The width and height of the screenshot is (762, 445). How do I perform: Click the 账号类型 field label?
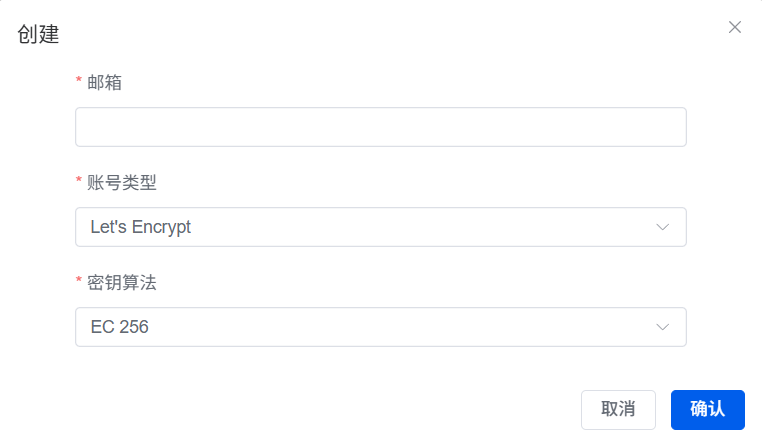(122, 182)
